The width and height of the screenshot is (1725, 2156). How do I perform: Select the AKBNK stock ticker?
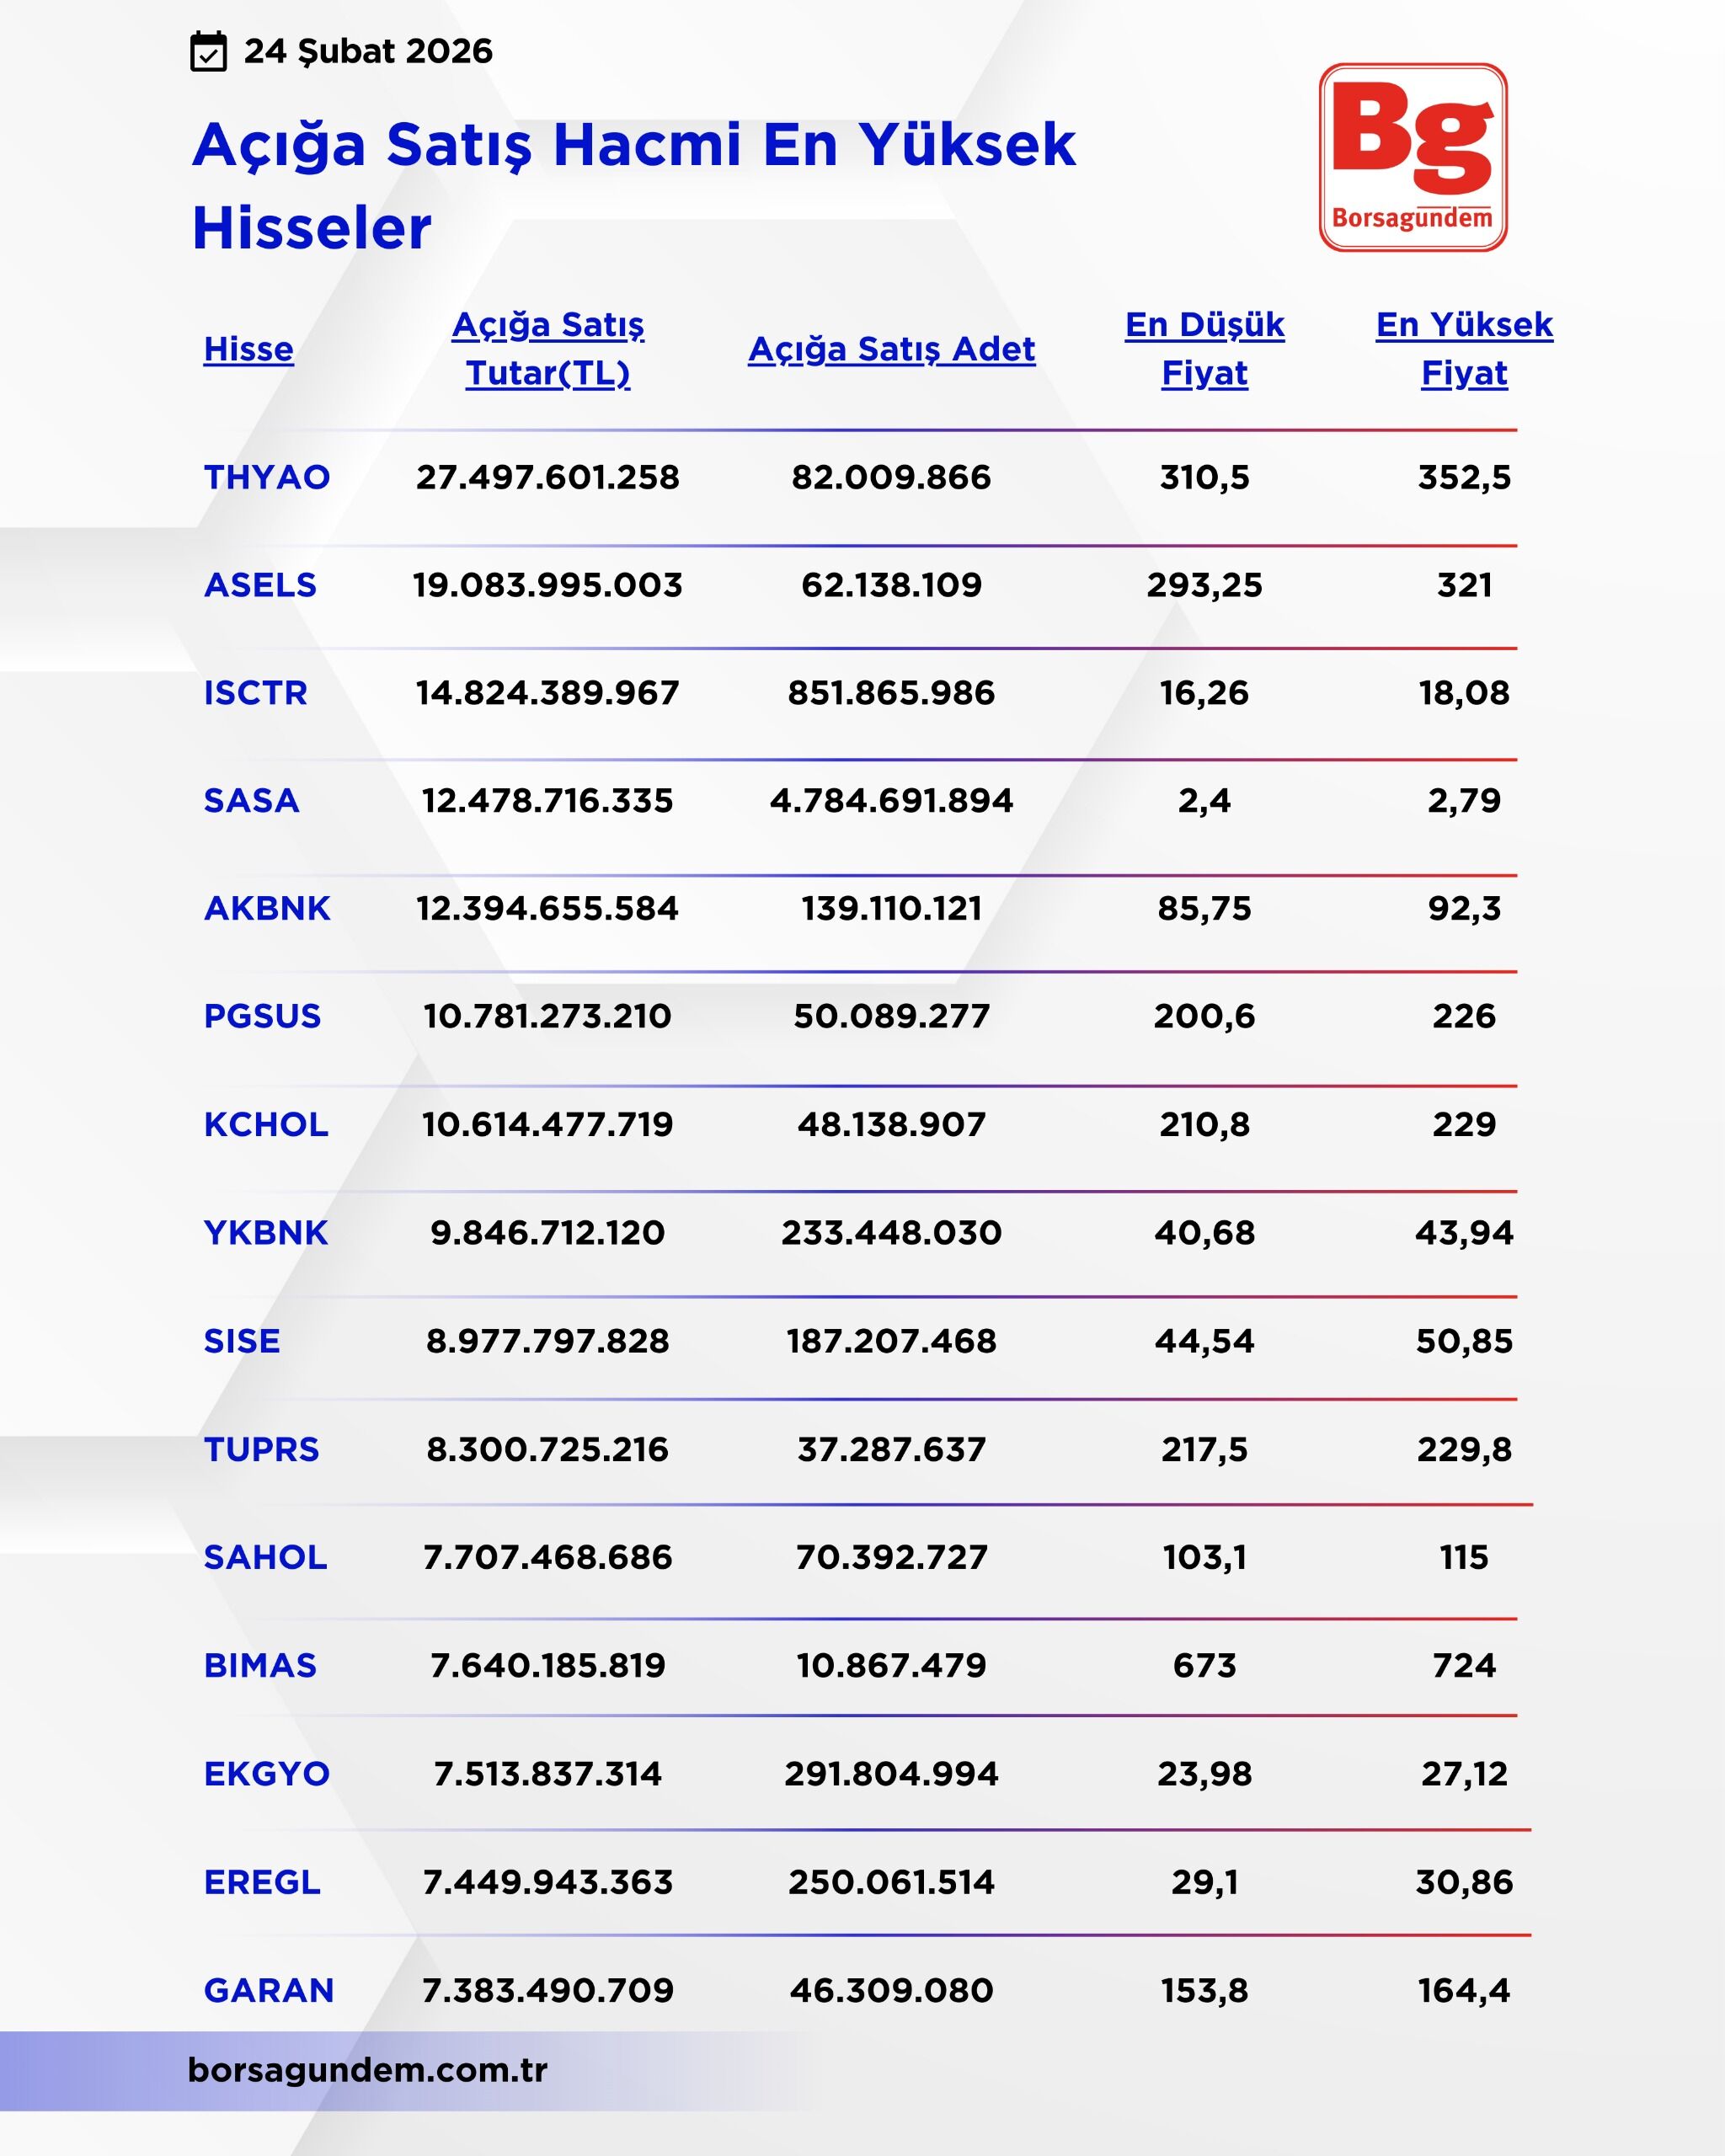click(x=266, y=909)
